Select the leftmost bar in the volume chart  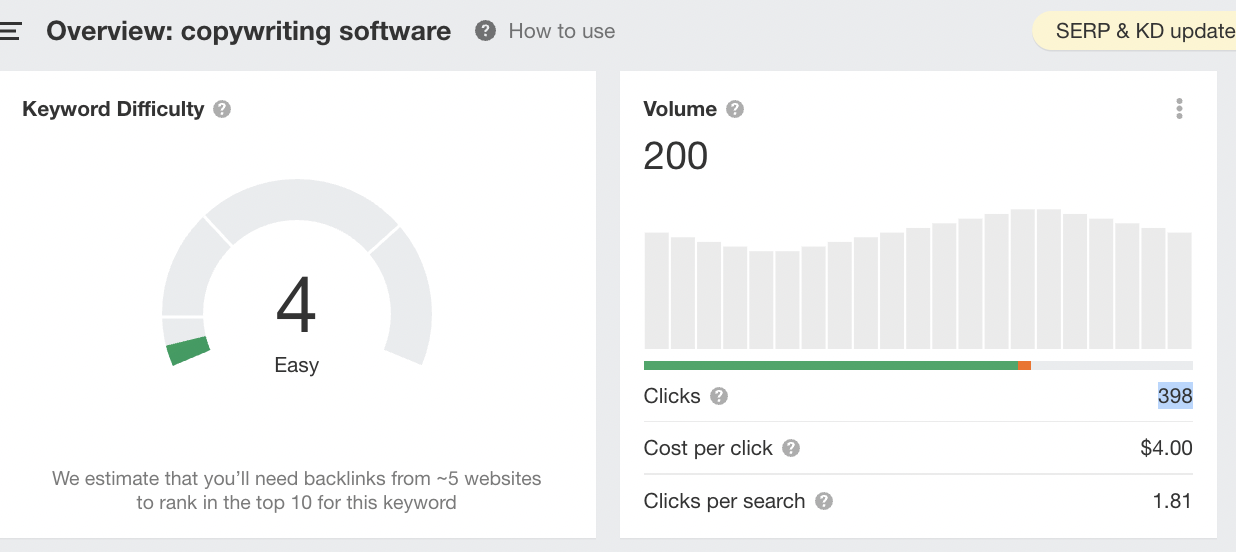point(656,290)
